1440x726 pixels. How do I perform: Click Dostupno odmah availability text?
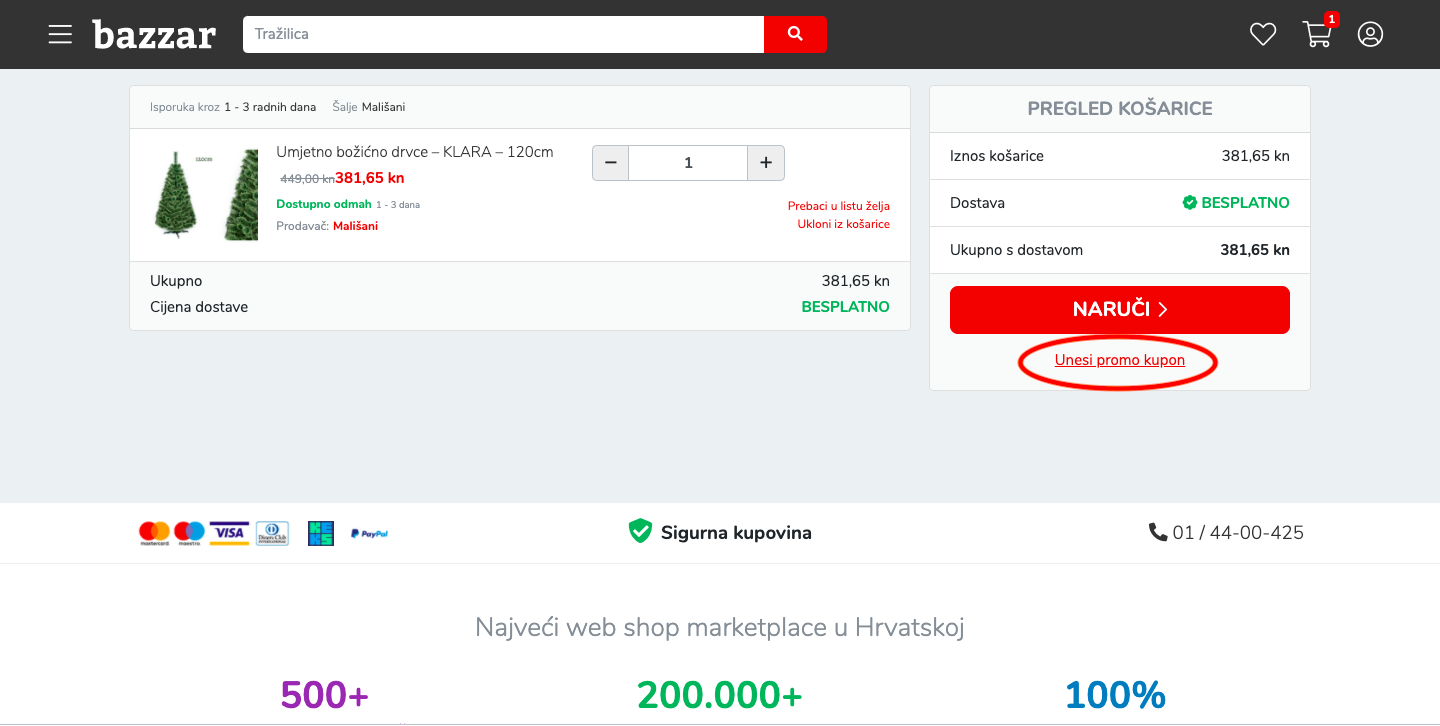(324, 204)
